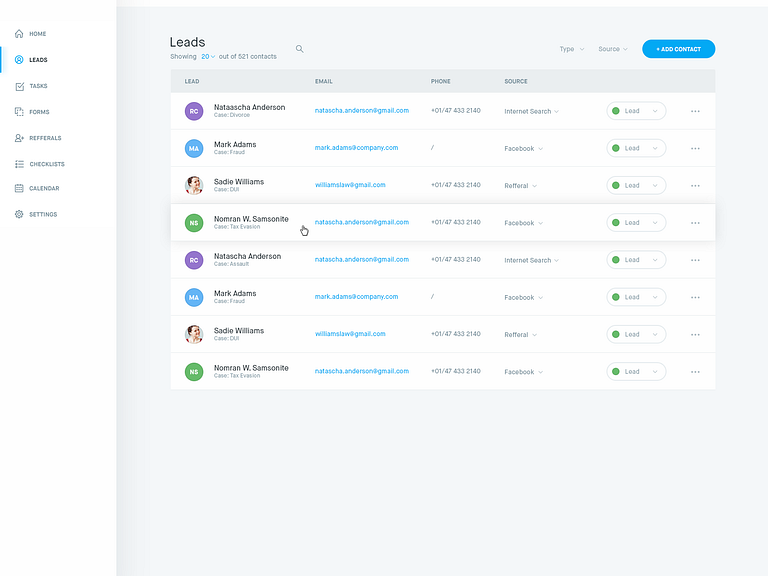768x576 pixels.
Task: Click the name Nataascha Anderson
Action: tap(249, 107)
